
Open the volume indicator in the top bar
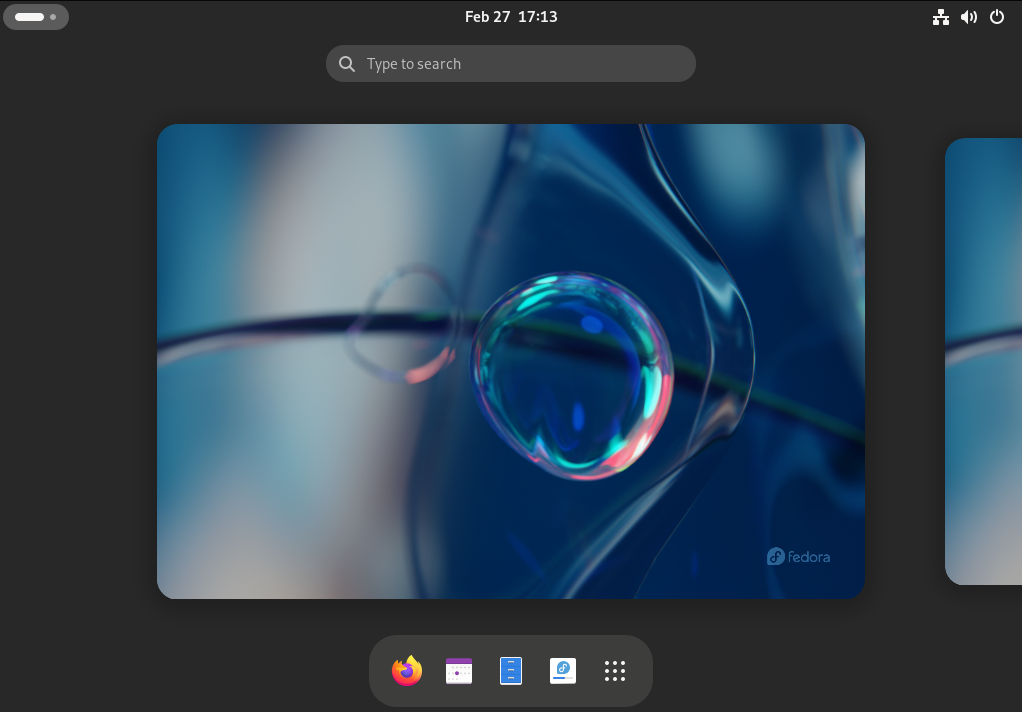point(969,17)
